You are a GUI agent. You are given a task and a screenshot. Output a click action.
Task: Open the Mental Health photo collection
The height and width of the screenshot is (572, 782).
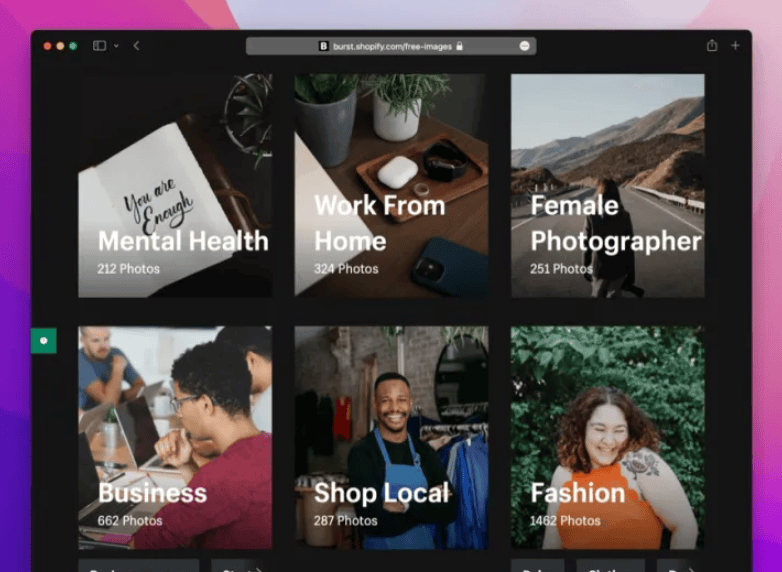pos(175,185)
